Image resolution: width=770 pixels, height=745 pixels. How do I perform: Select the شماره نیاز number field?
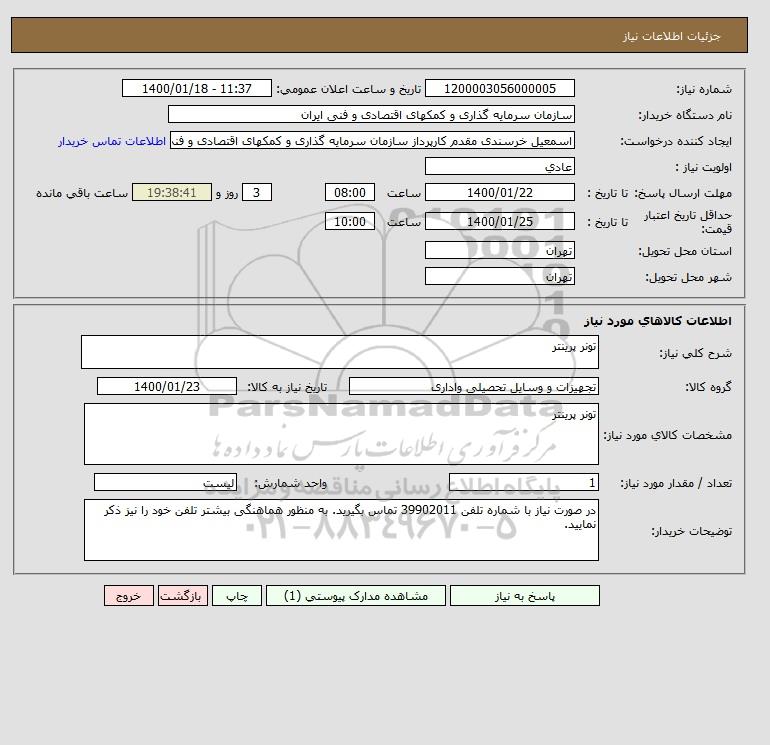[499, 88]
